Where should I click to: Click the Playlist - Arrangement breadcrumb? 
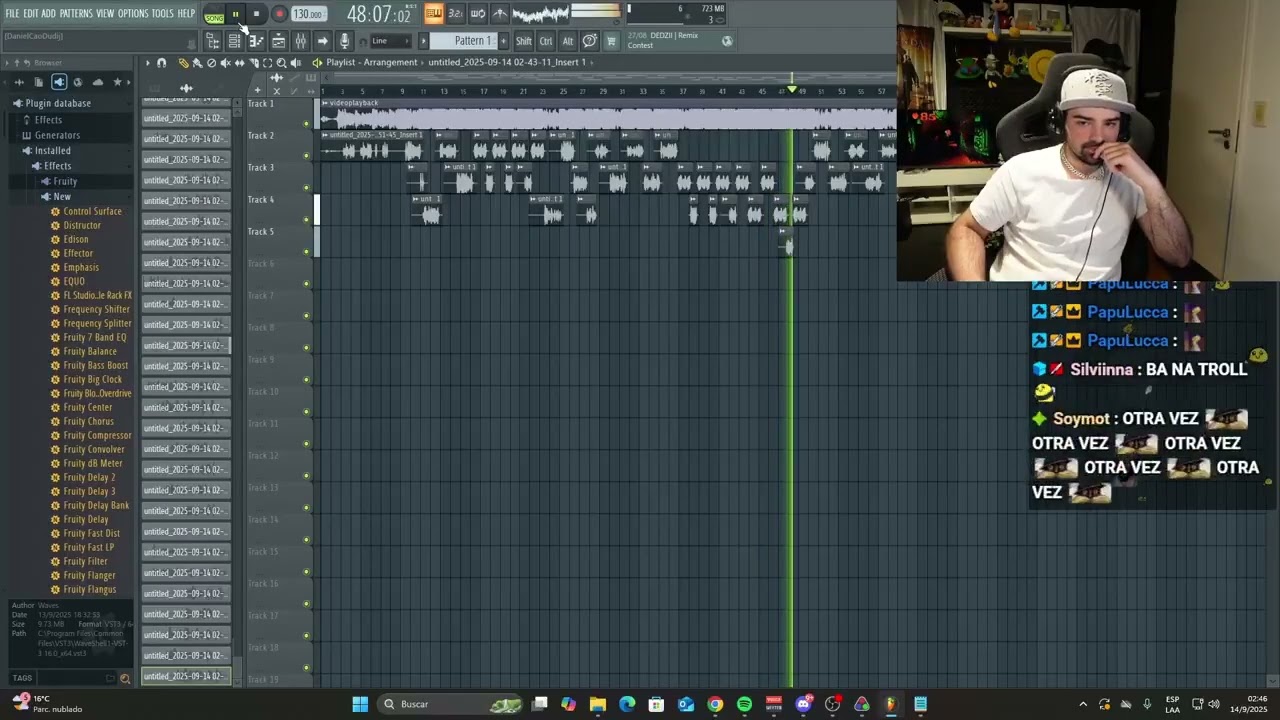pyautogui.click(x=371, y=62)
